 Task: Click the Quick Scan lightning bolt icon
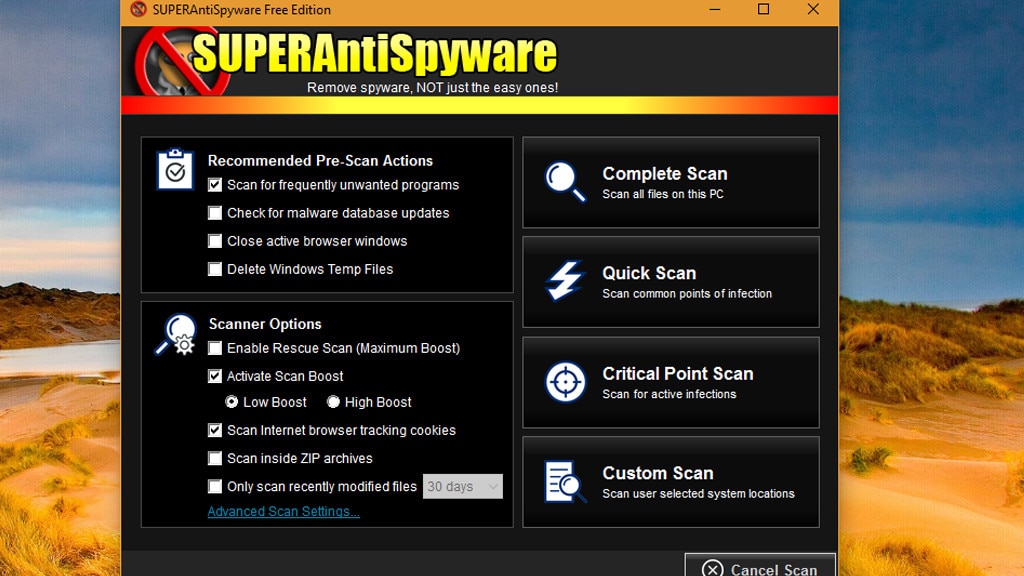coord(564,281)
